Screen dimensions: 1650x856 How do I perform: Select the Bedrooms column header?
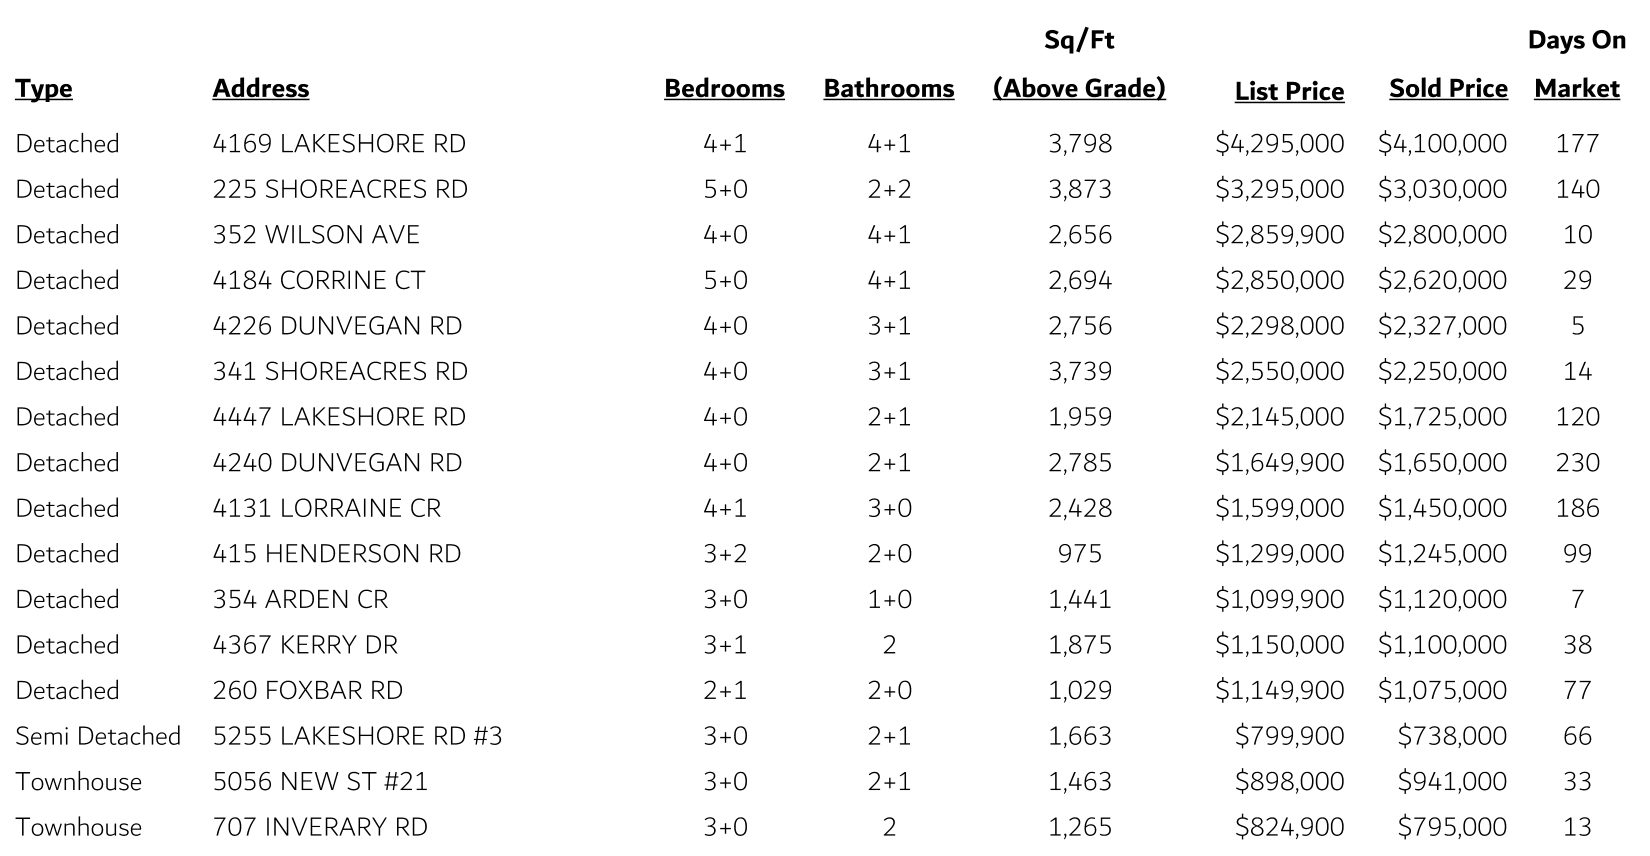point(724,89)
